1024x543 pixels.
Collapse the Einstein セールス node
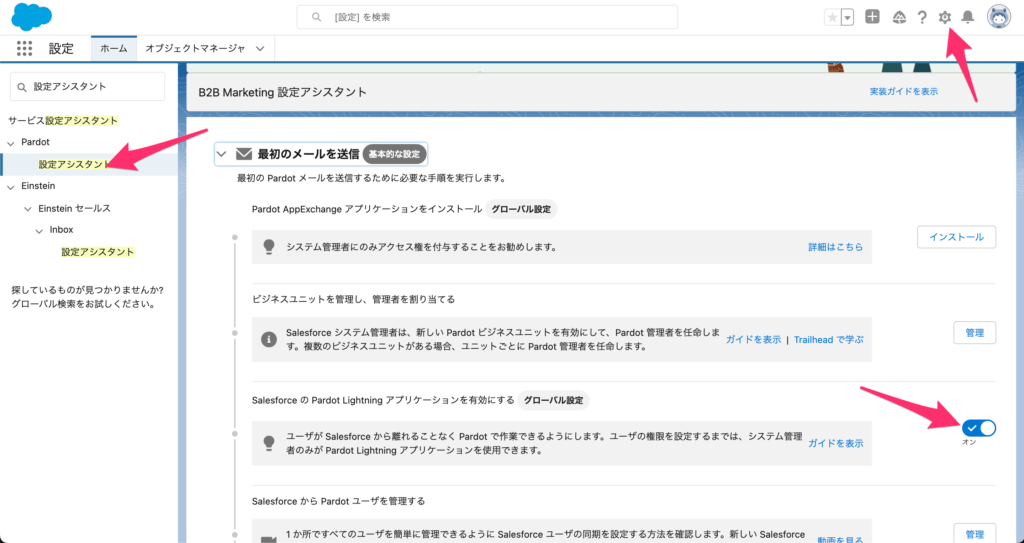[27, 209]
